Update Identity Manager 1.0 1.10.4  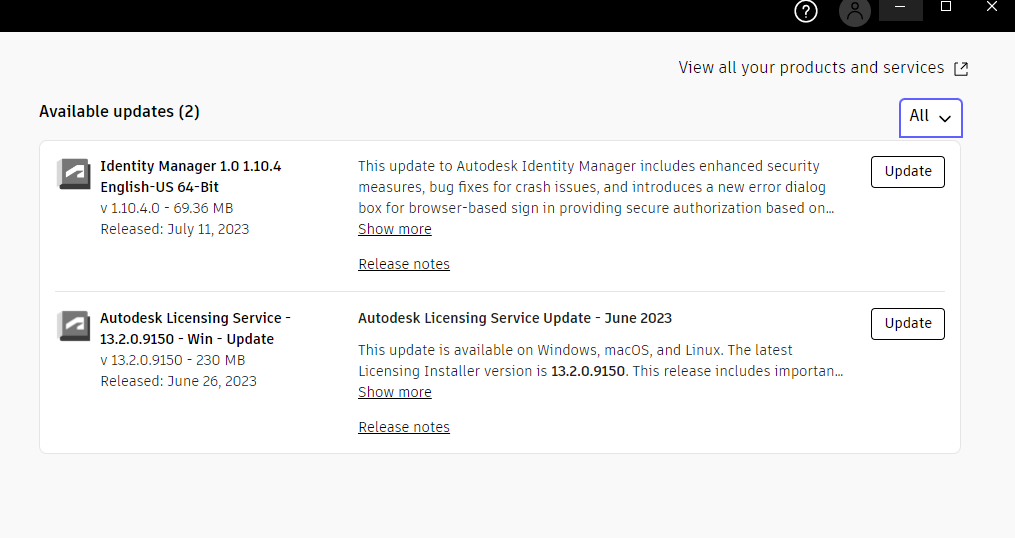coord(907,171)
